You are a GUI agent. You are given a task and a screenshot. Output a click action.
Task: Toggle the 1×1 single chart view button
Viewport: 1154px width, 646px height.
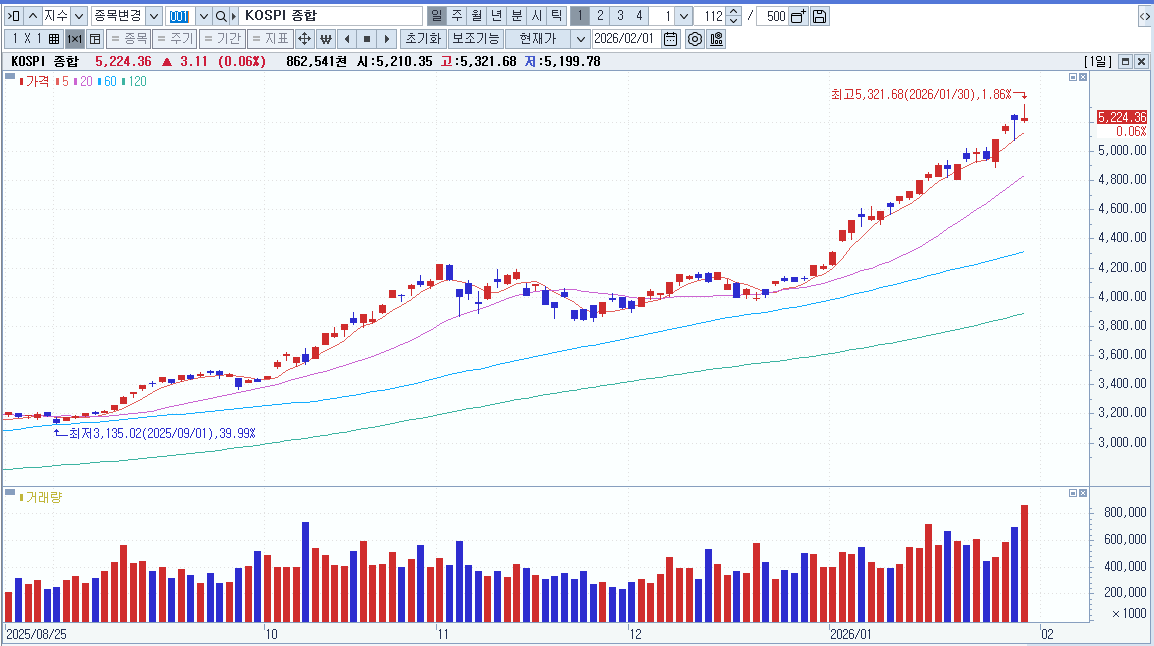click(x=74, y=39)
